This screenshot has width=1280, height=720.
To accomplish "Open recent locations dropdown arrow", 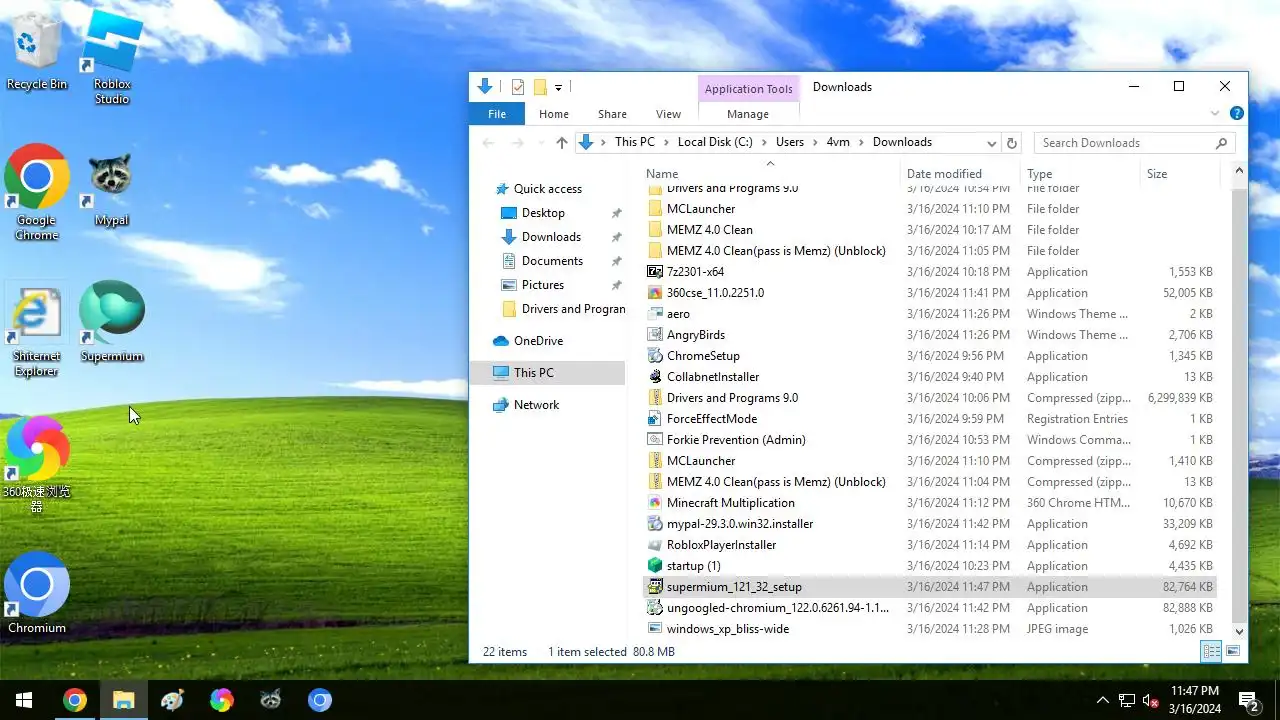I will click(540, 143).
